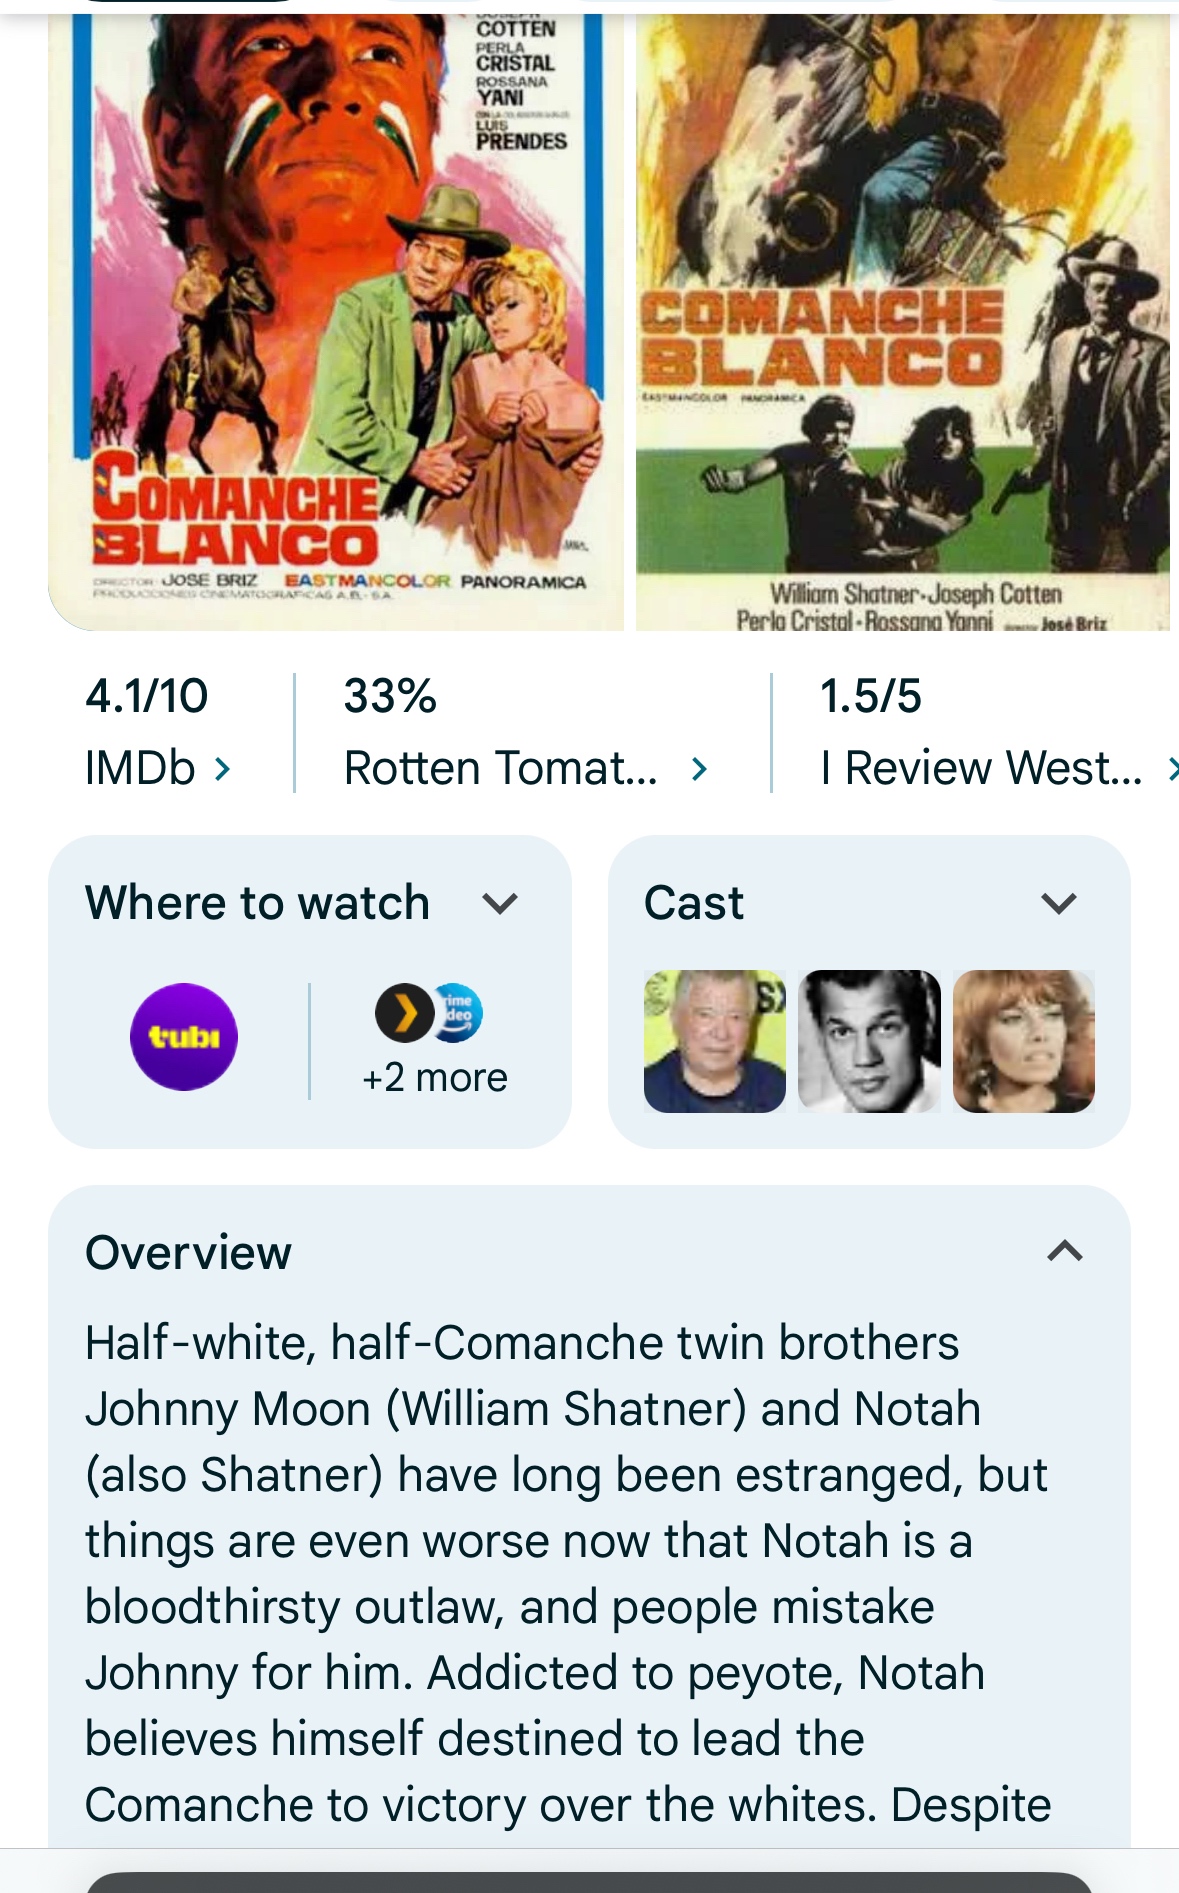
Task: Tap the +2 more streaming options
Action: pos(435,1078)
